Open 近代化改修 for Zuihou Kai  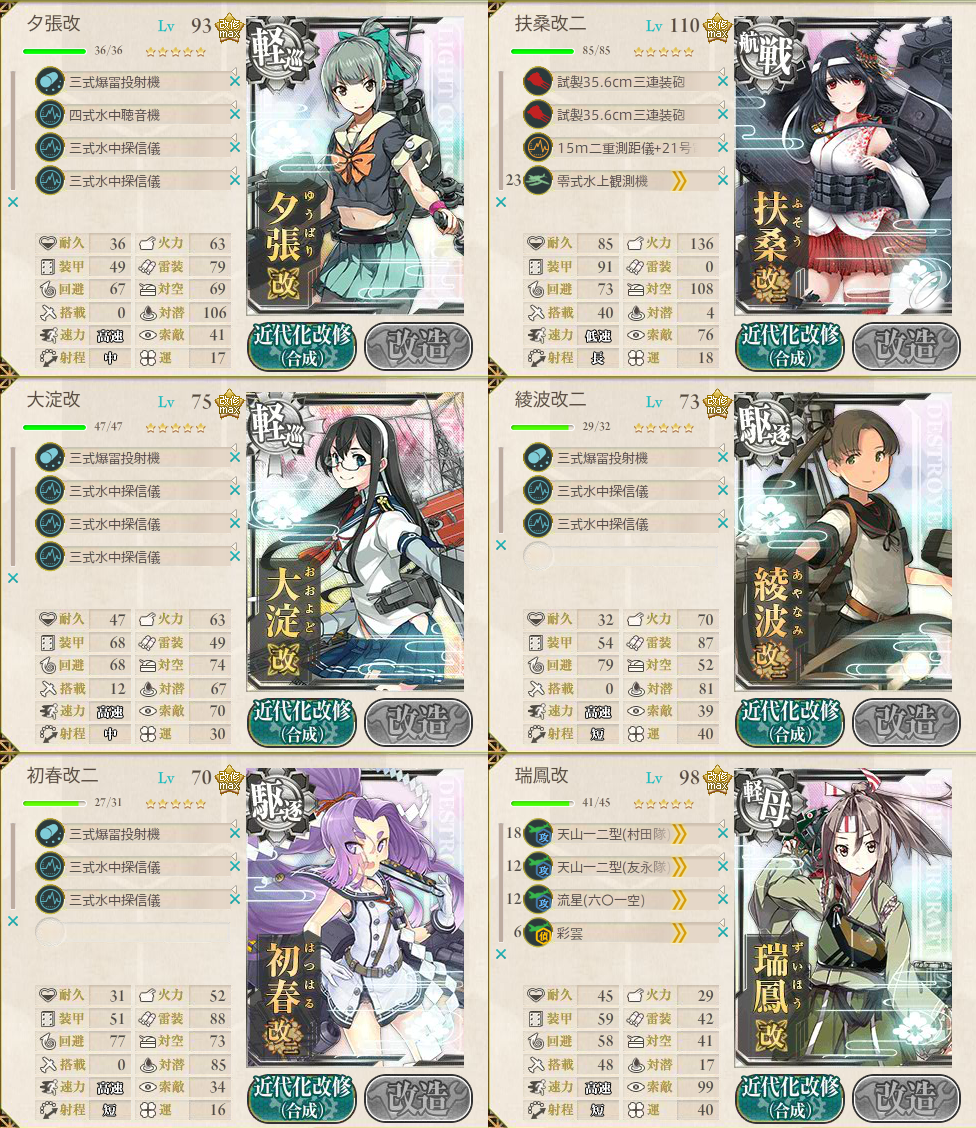point(790,1098)
